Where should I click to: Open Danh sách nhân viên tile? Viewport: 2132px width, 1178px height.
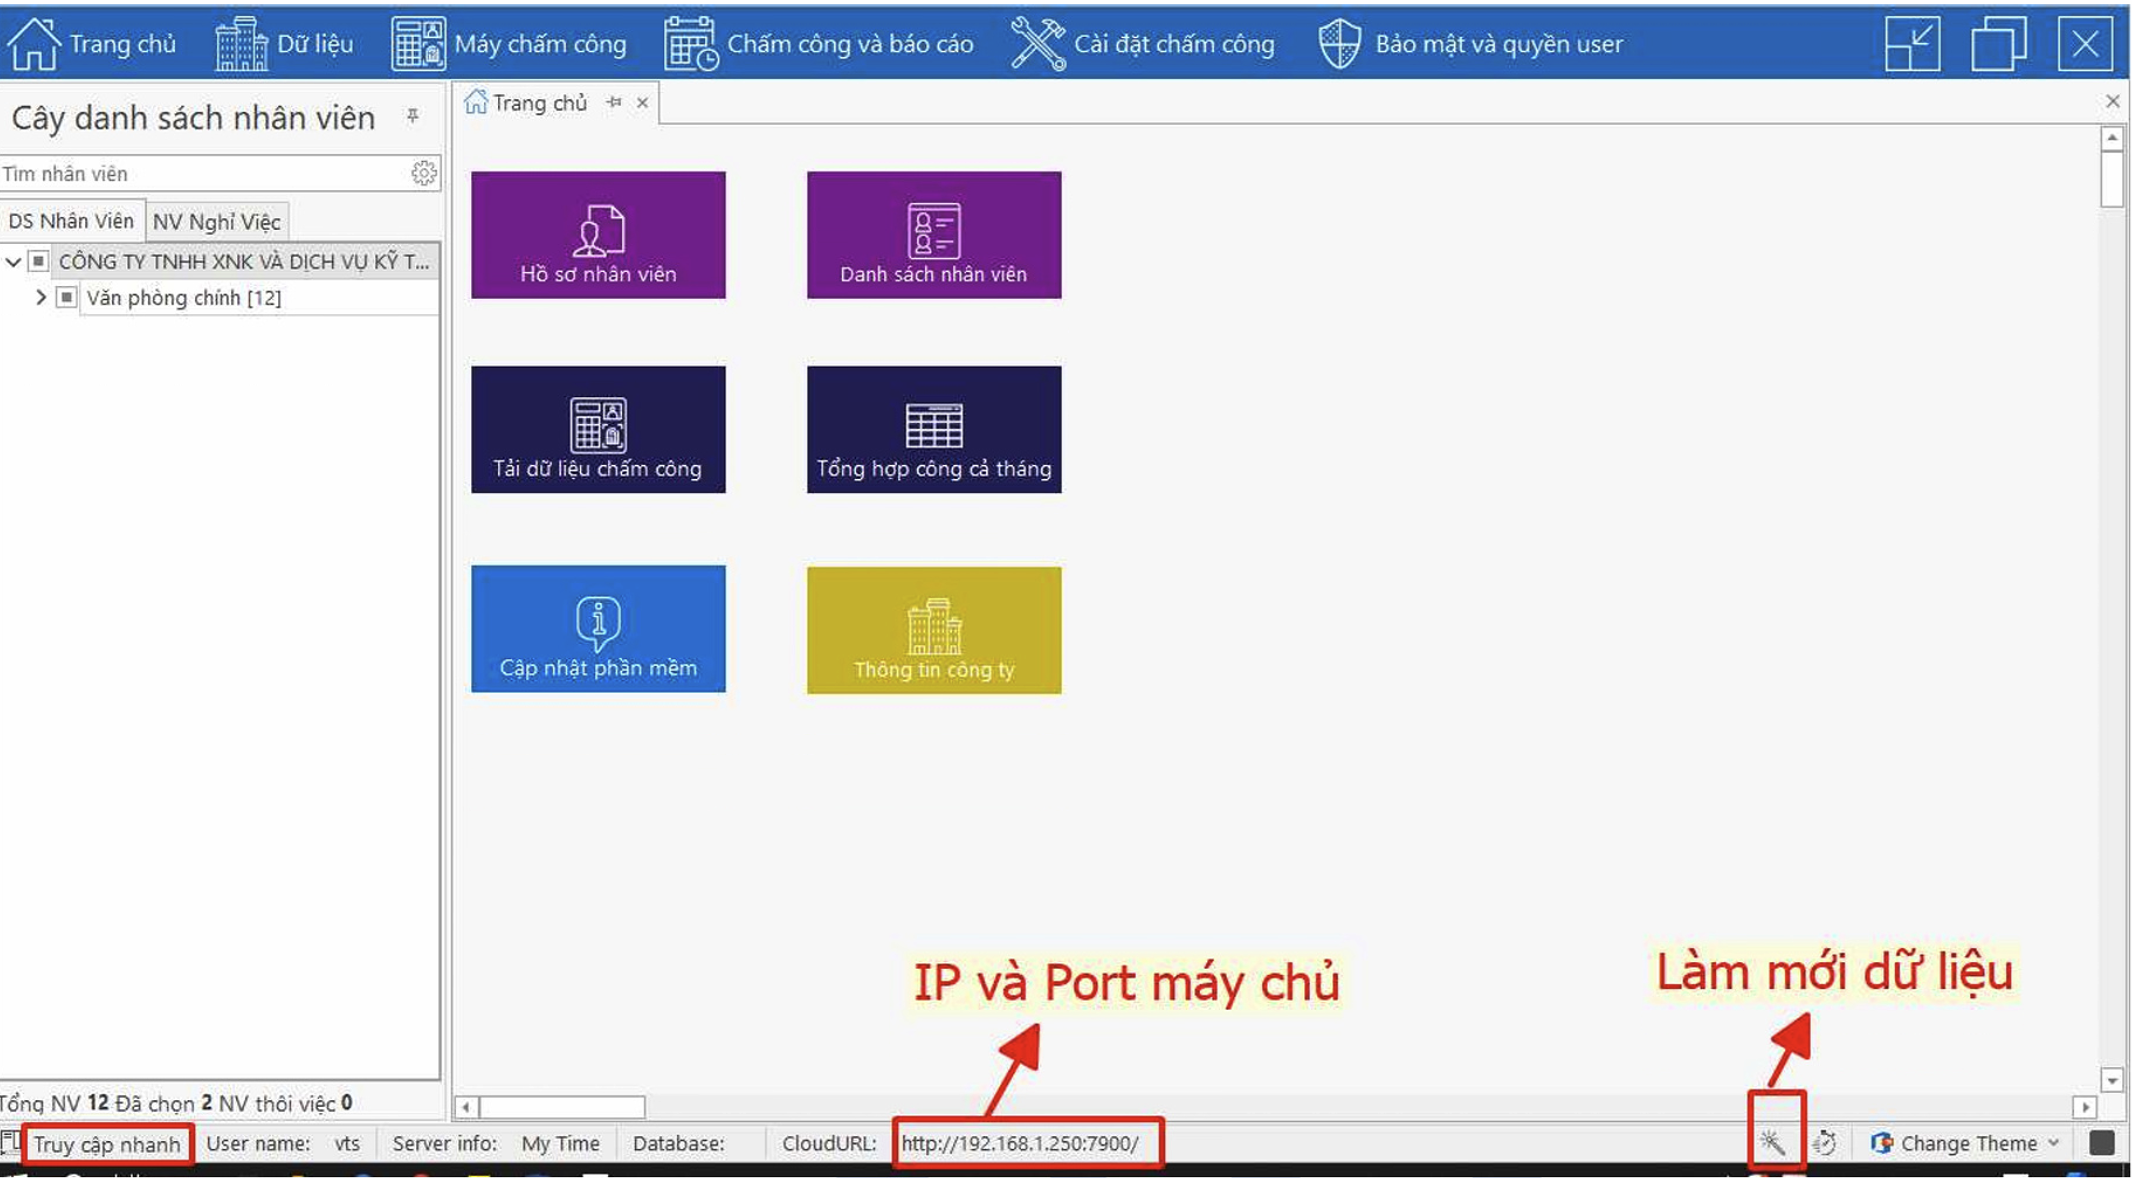[932, 235]
